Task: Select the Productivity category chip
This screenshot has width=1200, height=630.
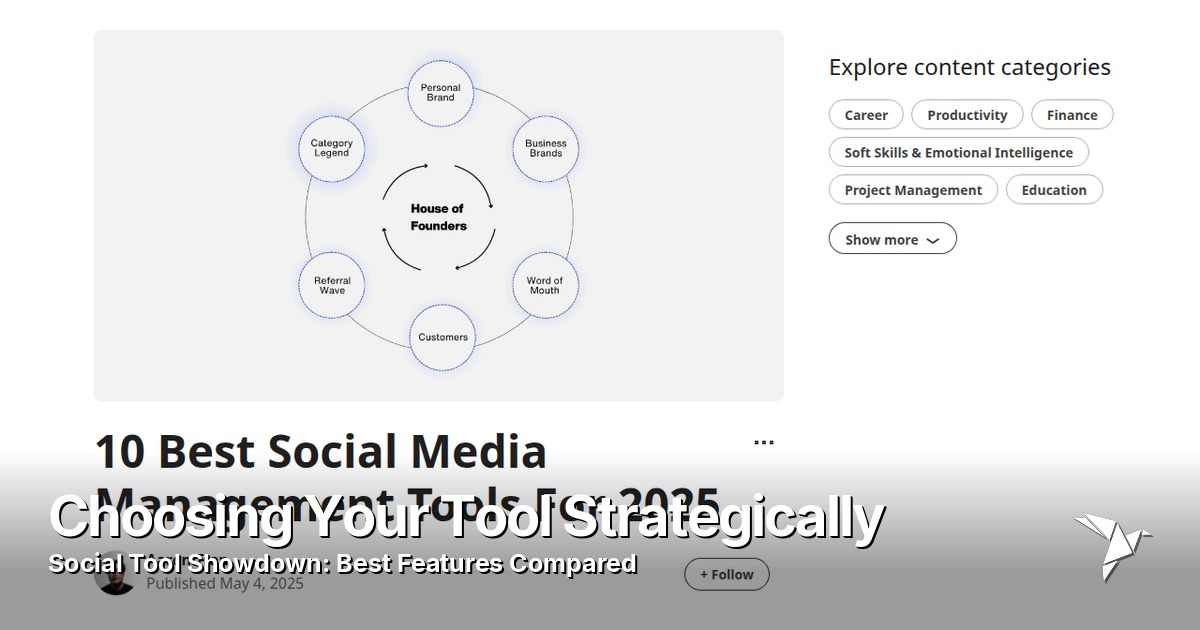Action: click(x=967, y=115)
